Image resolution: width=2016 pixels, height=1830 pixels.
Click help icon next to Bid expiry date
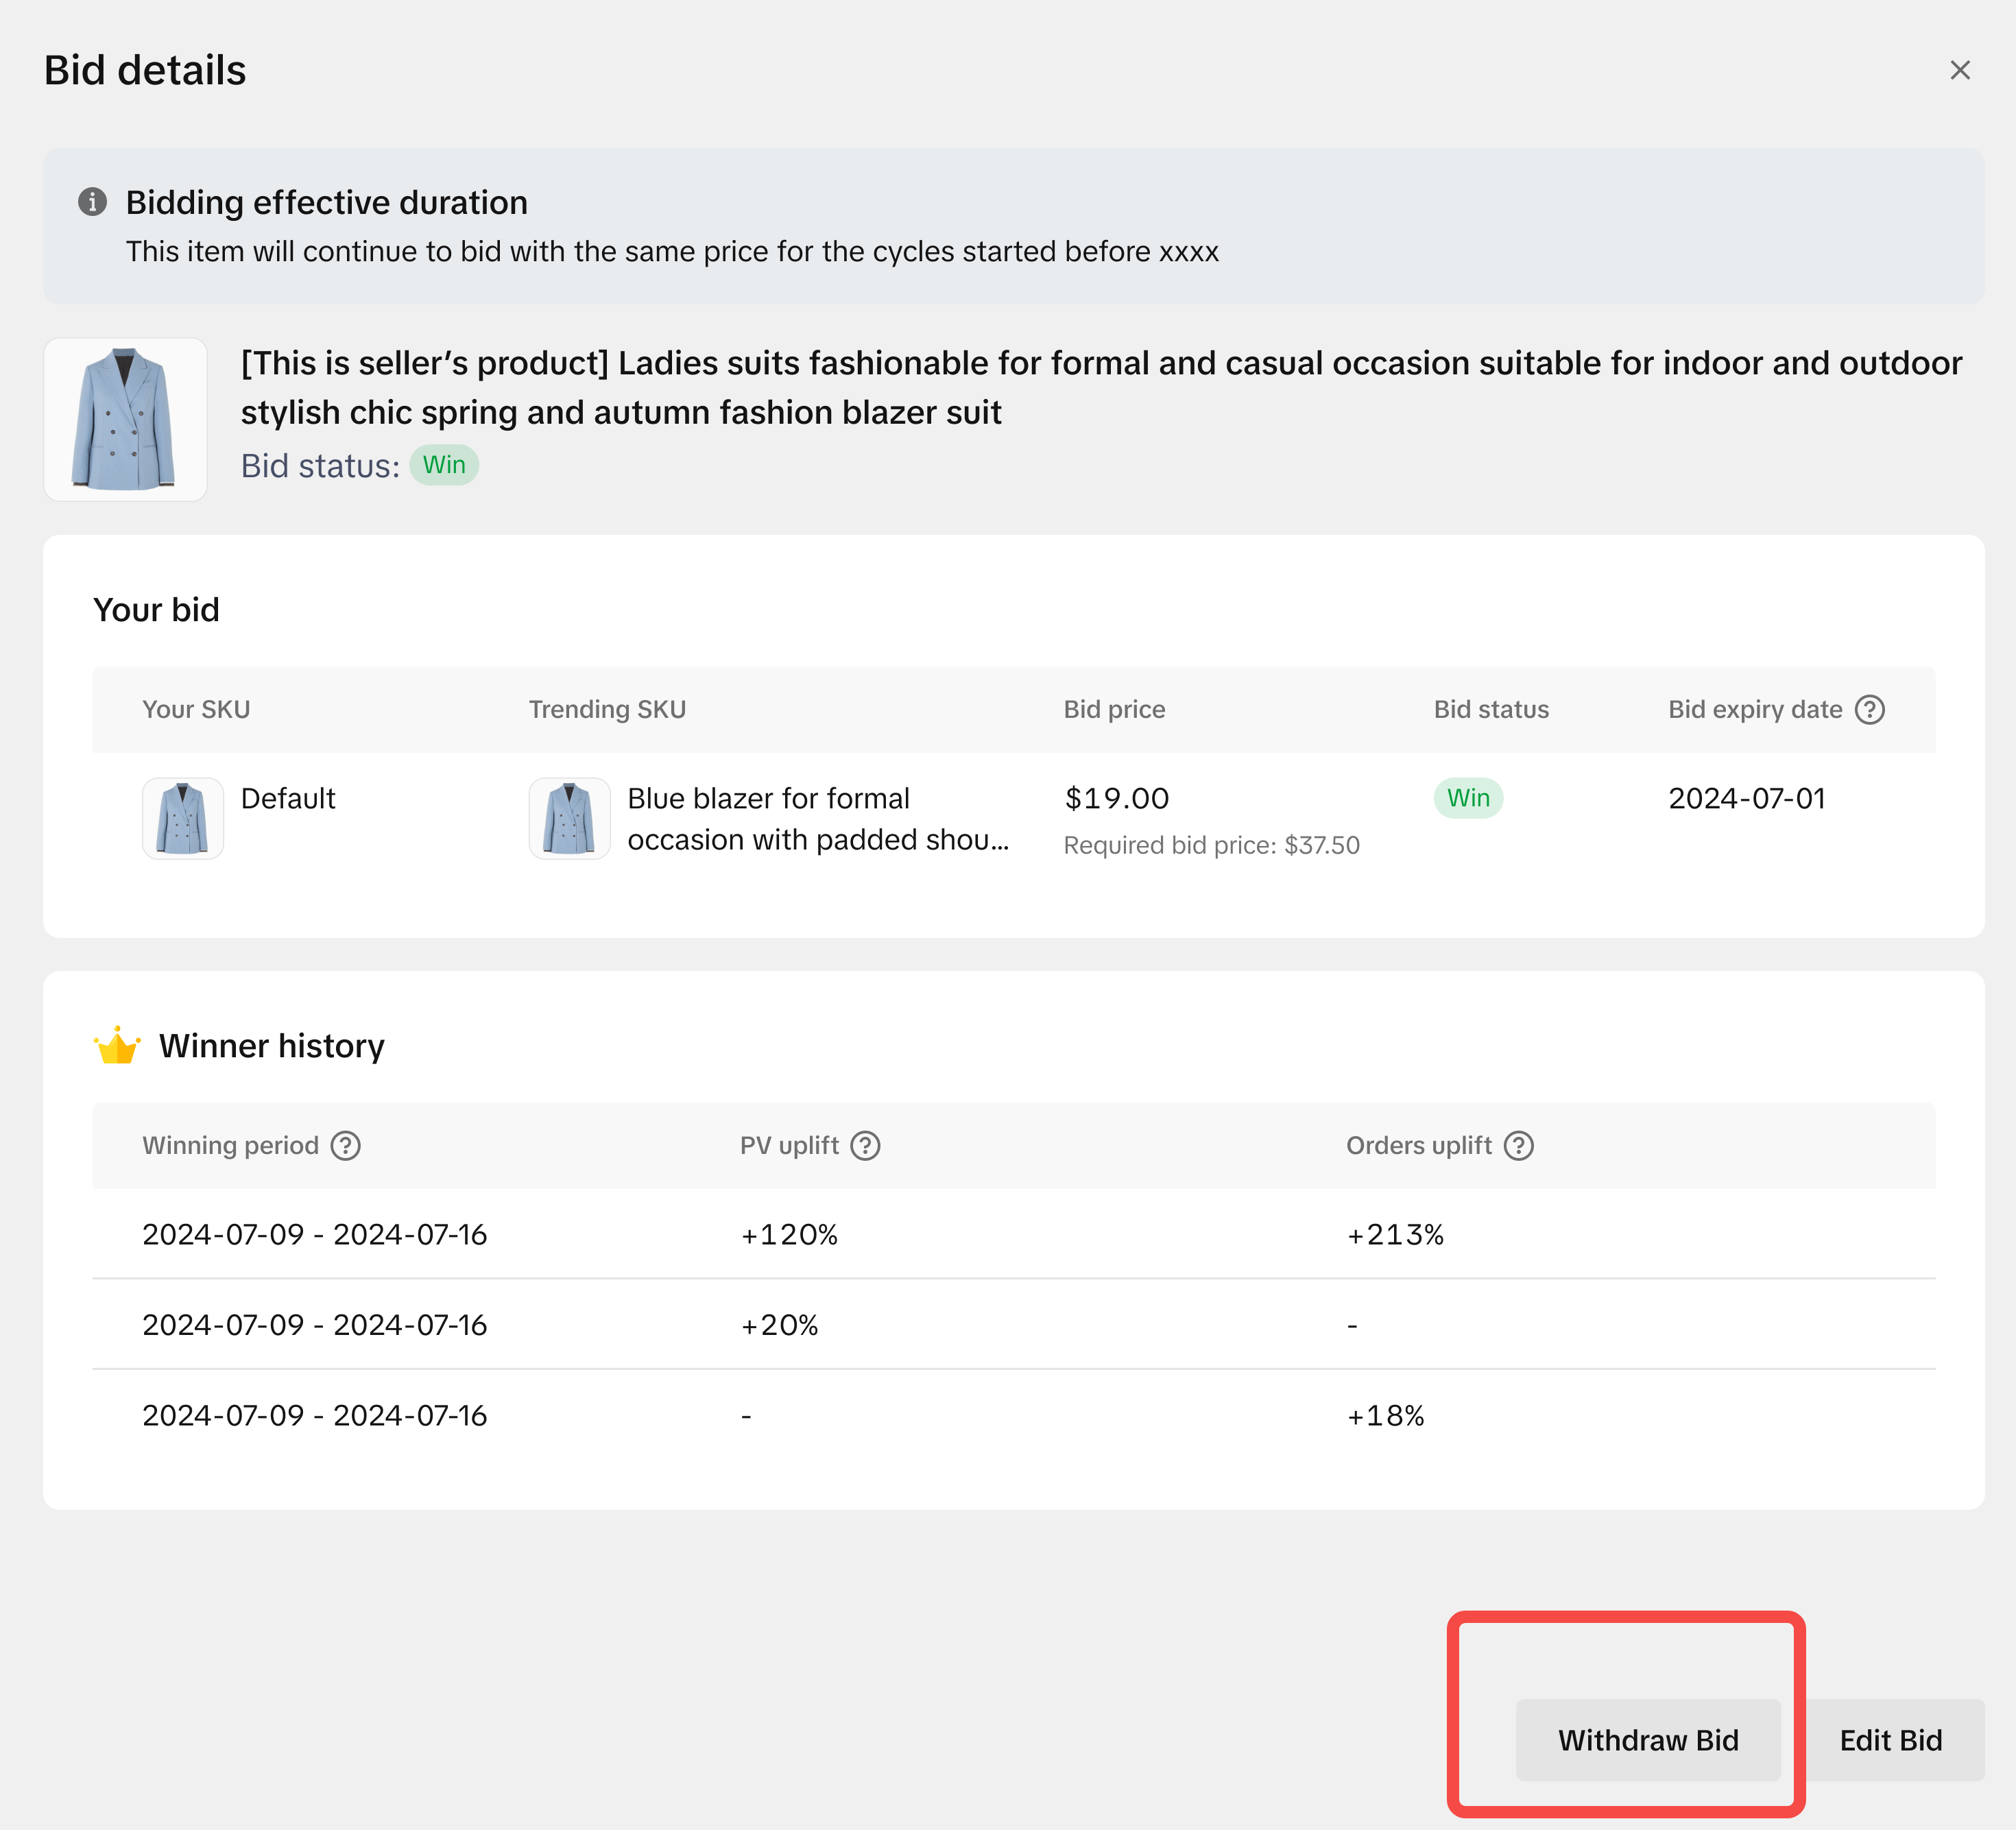1869,709
